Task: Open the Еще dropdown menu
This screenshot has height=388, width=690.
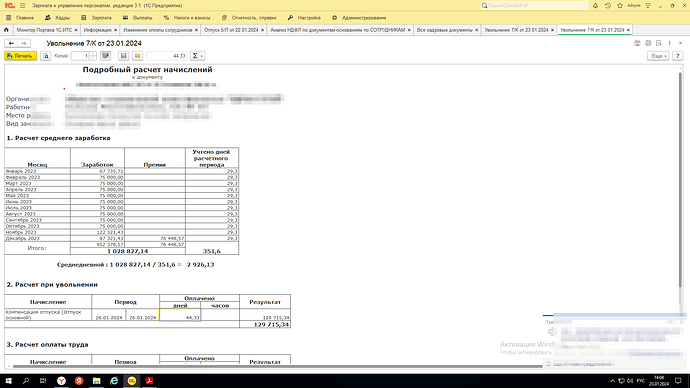Action: pyautogui.click(x=658, y=56)
